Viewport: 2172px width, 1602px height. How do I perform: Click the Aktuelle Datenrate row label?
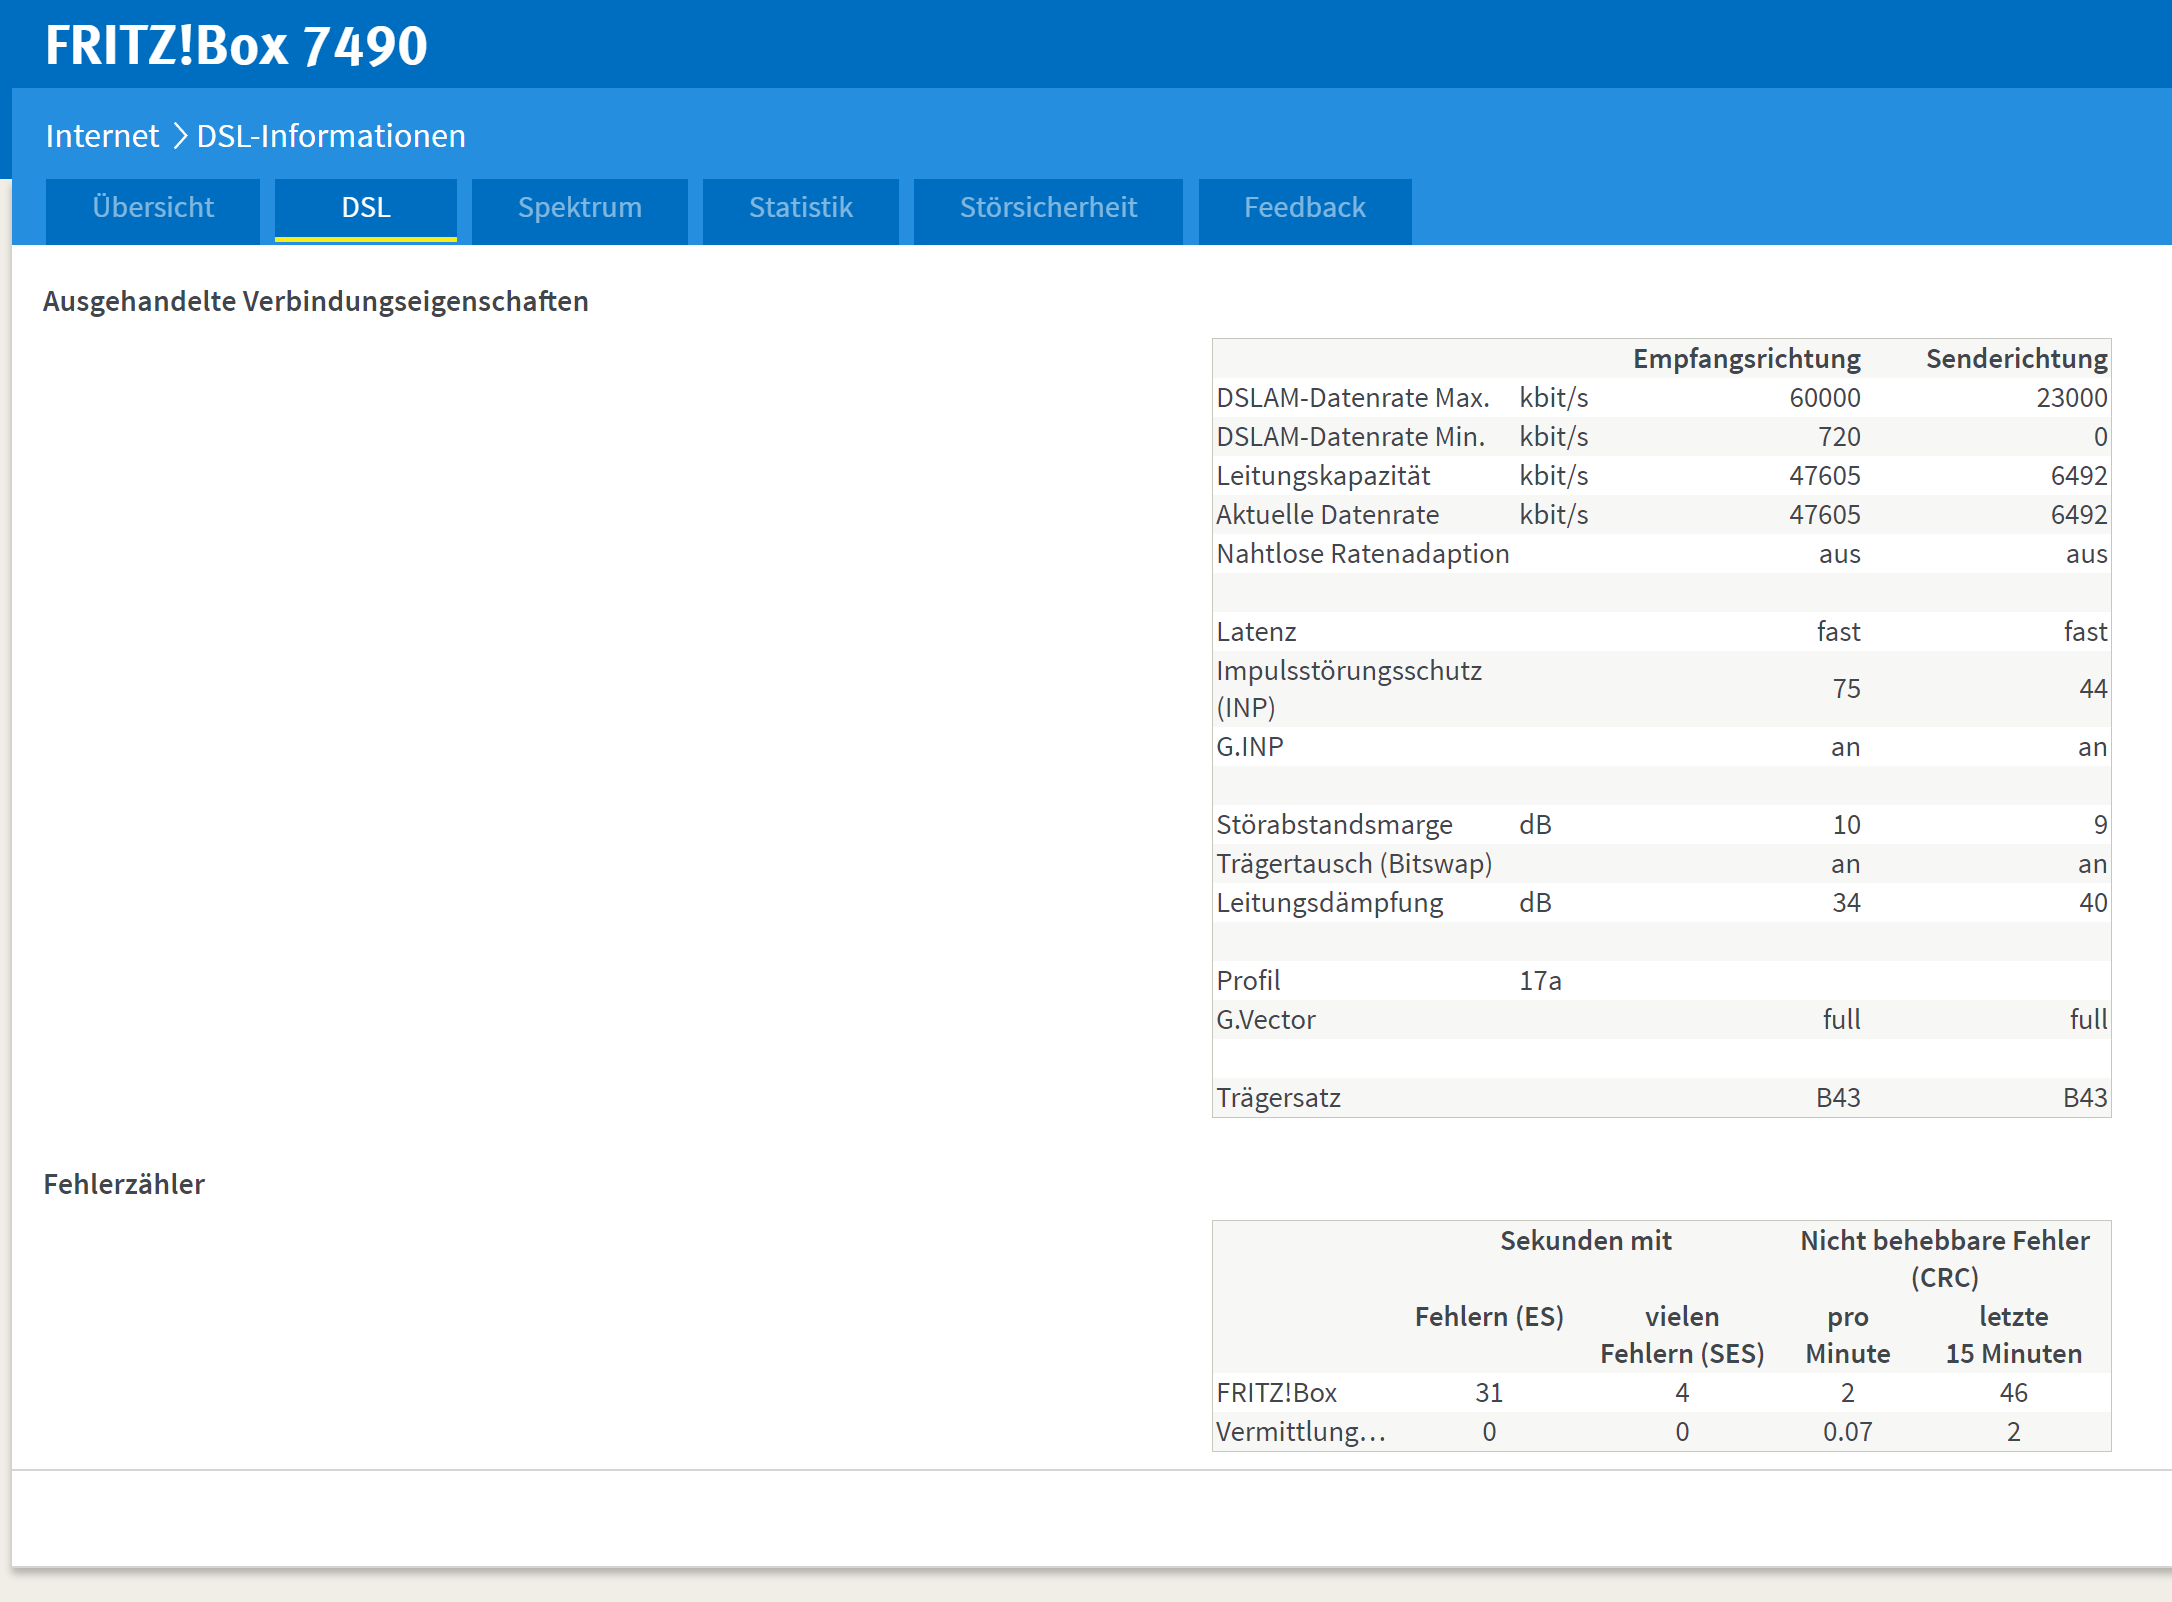[x=1327, y=515]
